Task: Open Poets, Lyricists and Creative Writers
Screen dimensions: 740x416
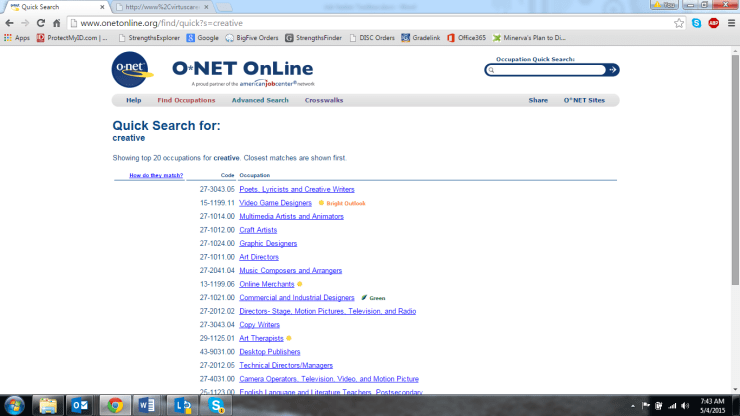Action: click(x=297, y=189)
